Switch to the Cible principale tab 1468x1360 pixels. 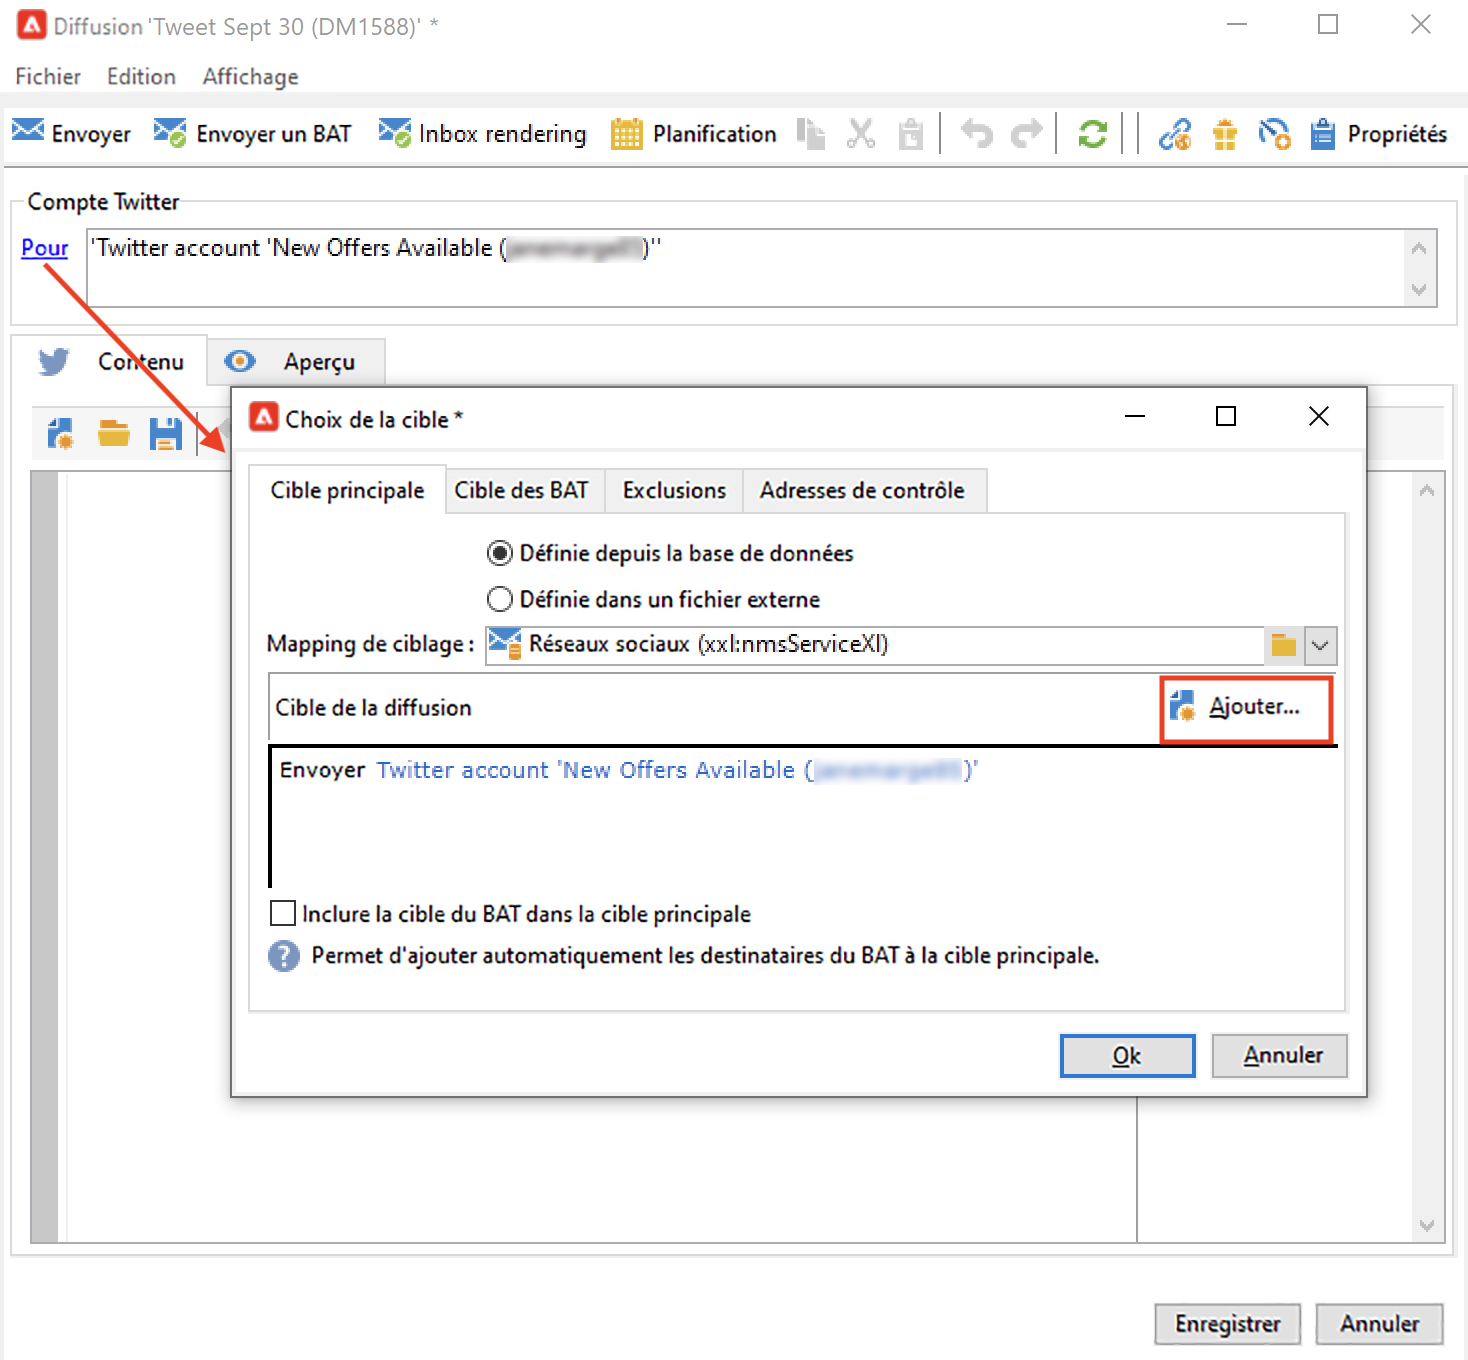[347, 490]
